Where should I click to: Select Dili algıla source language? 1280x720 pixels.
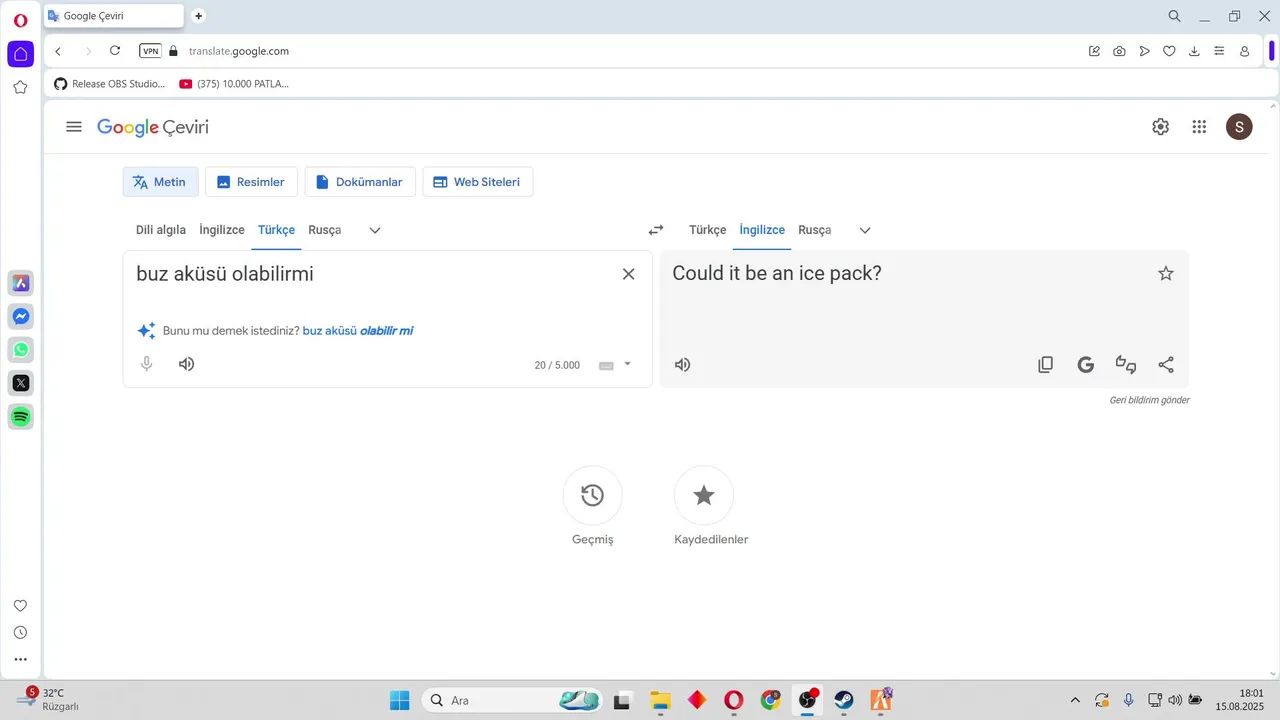click(x=161, y=230)
